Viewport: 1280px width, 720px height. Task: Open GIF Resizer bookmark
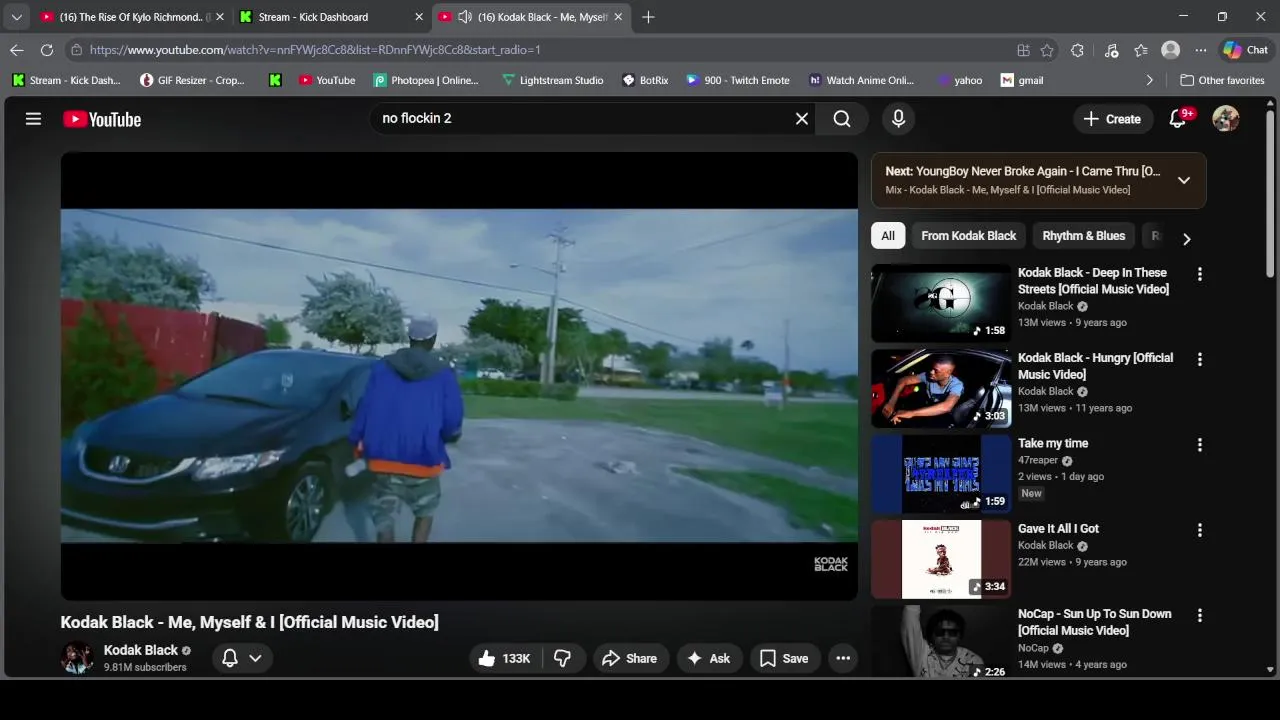[192, 80]
